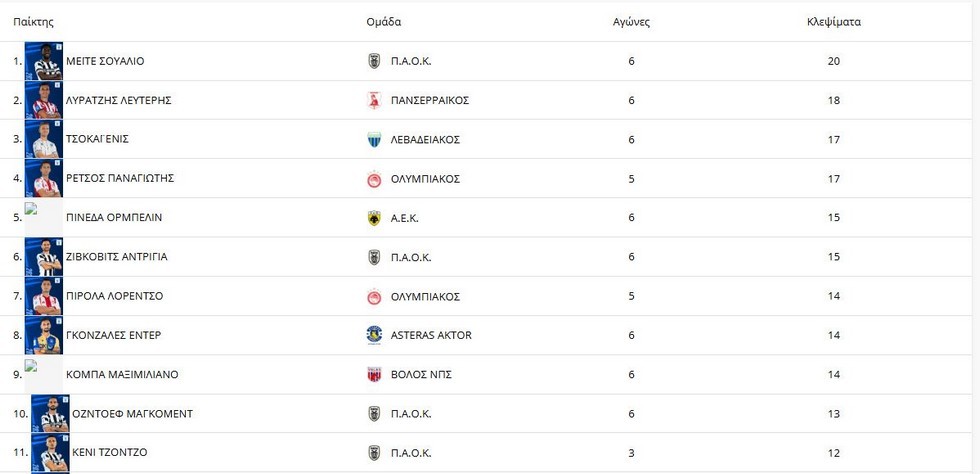Click the Πανσερραϊκός team logo
980x474 pixels.
tap(374, 100)
